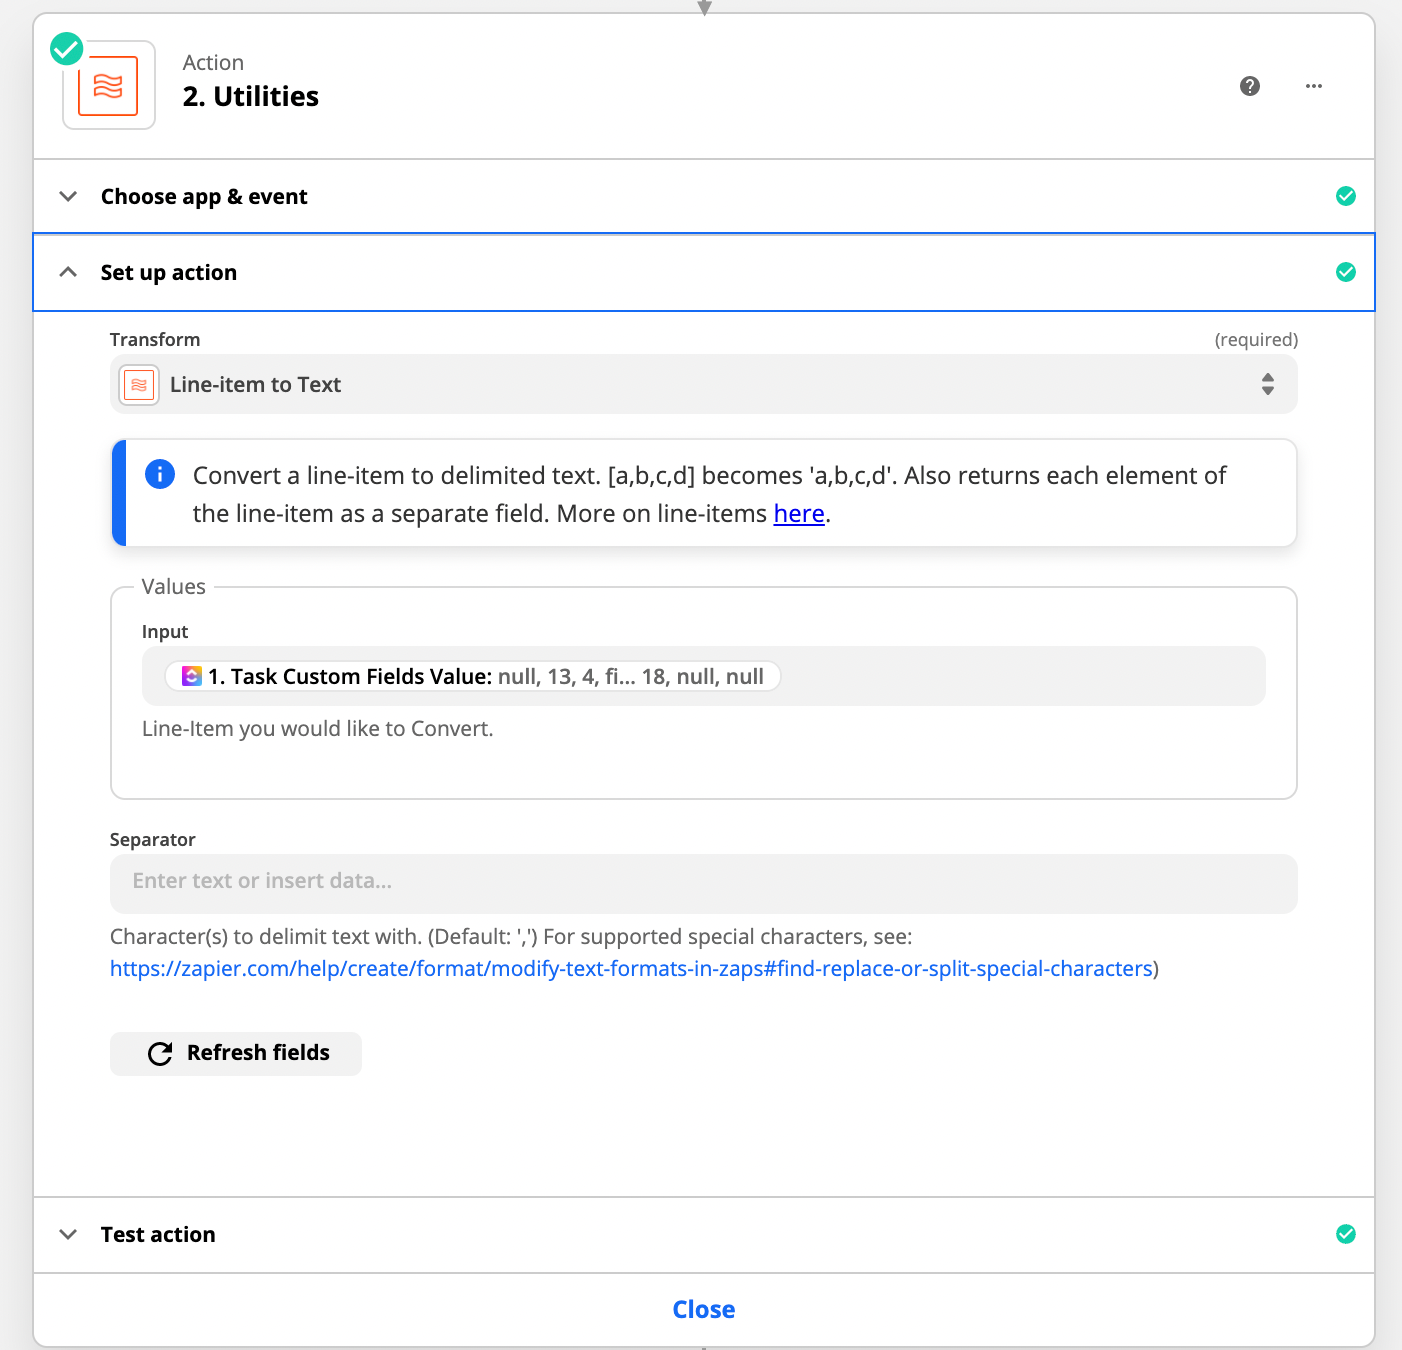
Task: Click the green check next to Test action
Action: point(1346,1234)
